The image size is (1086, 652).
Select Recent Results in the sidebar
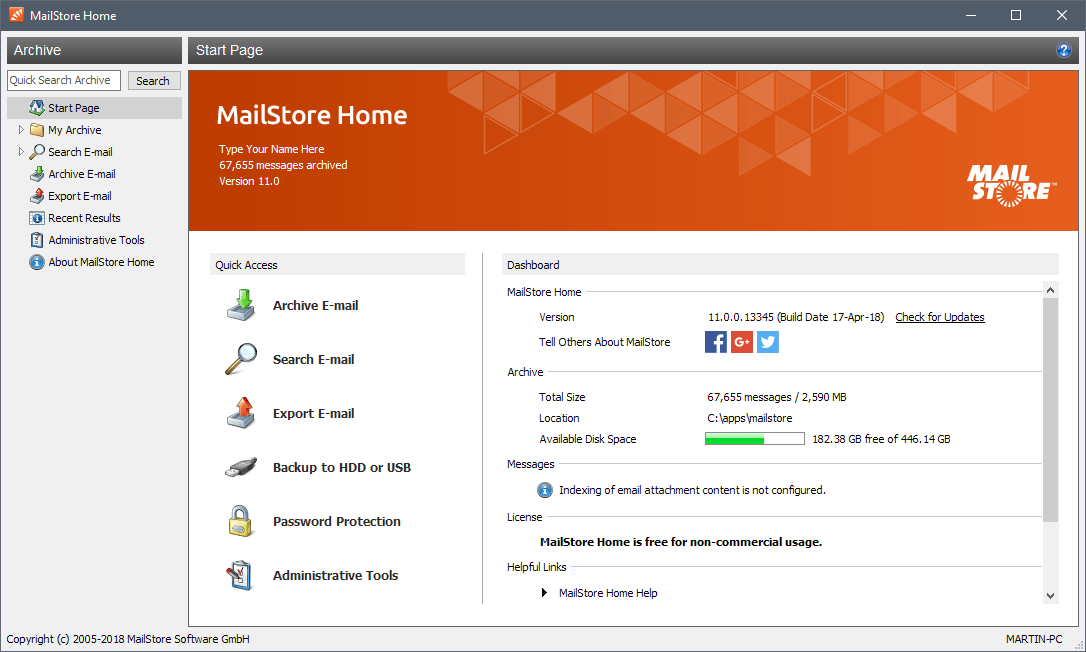coord(84,218)
